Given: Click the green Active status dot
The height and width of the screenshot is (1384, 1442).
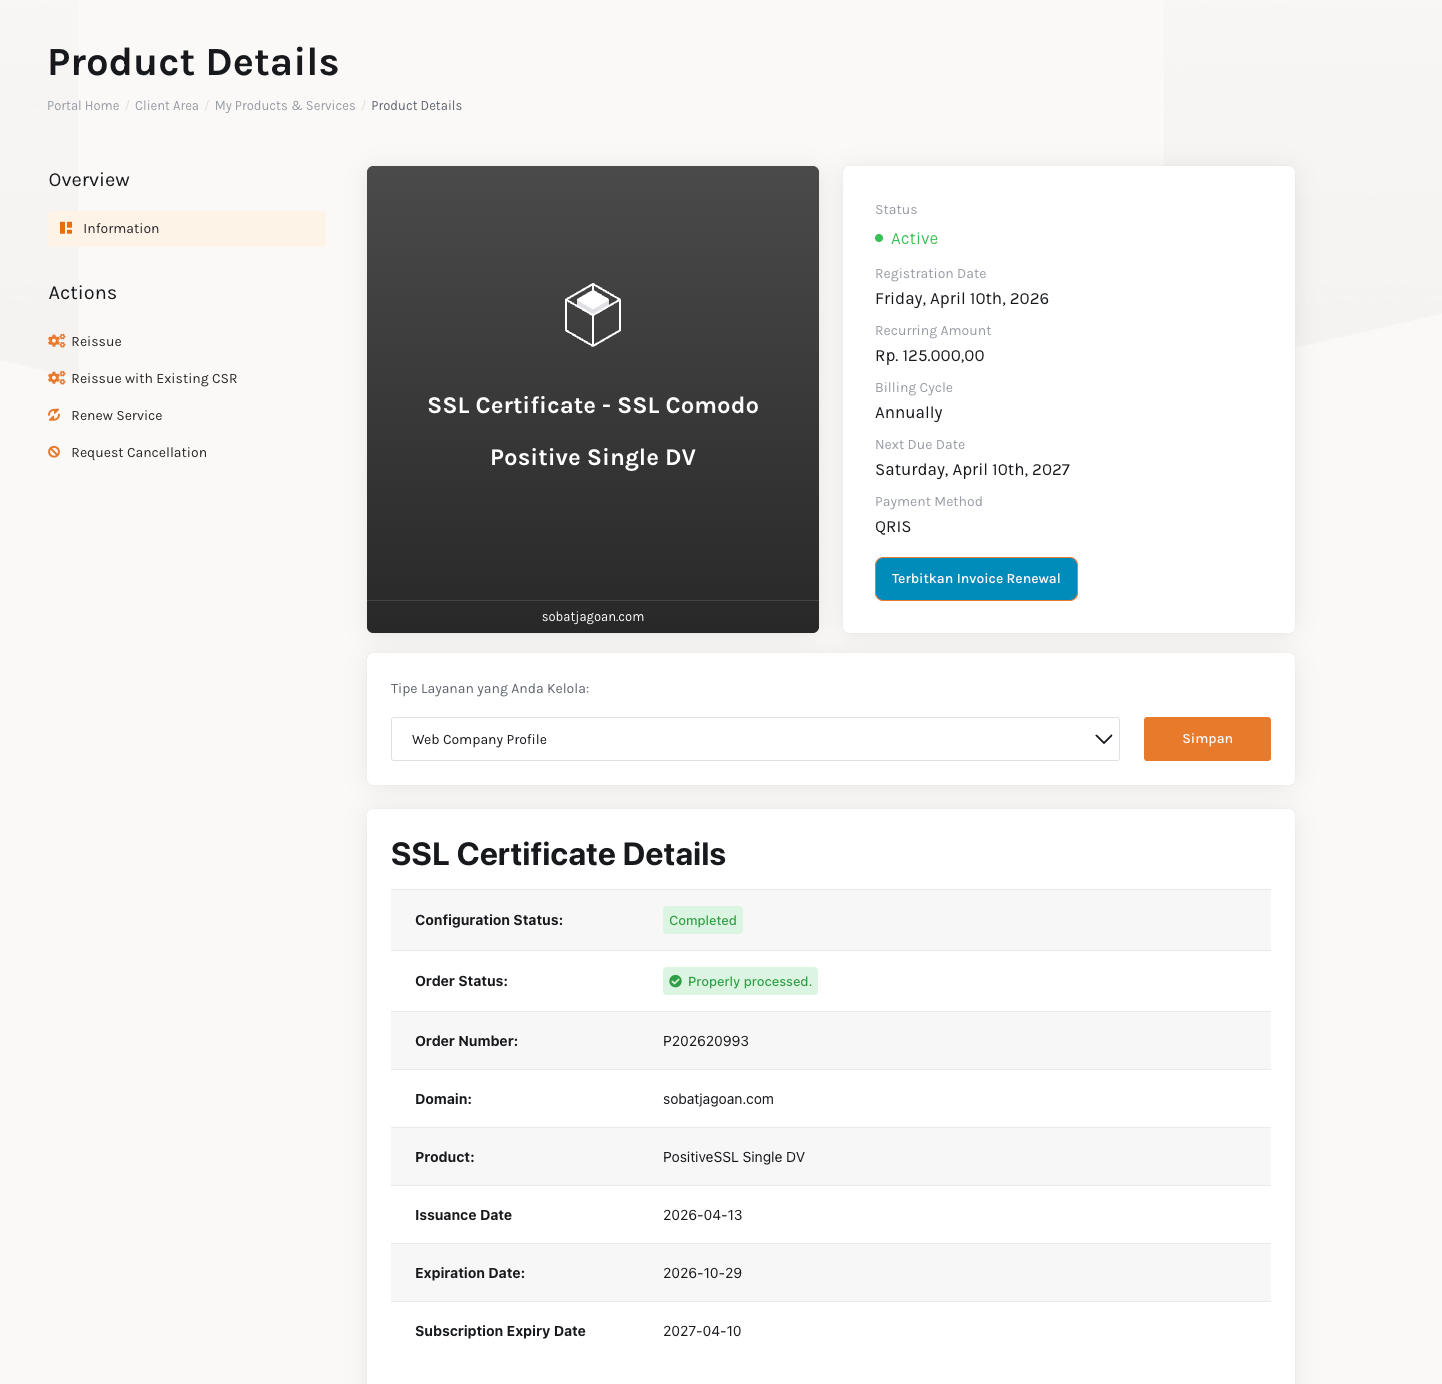Looking at the screenshot, I should click(879, 238).
